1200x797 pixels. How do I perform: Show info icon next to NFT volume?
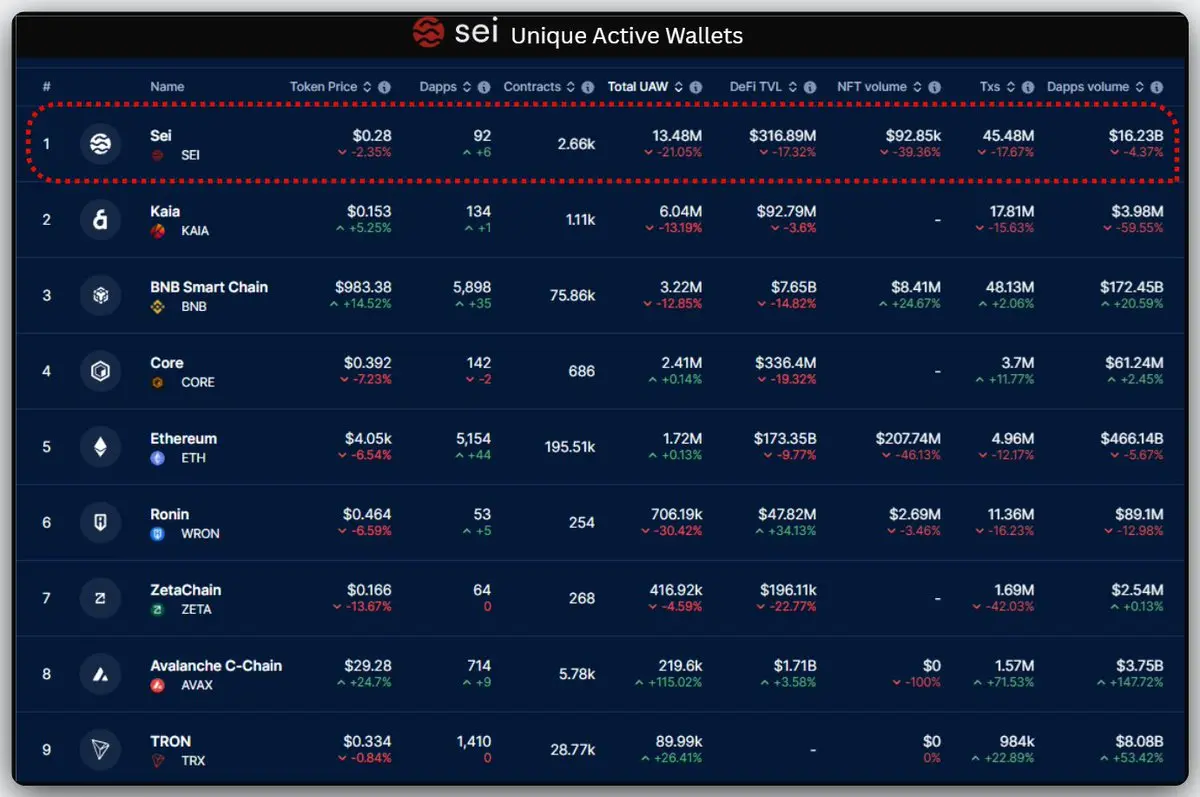point(935,87)
